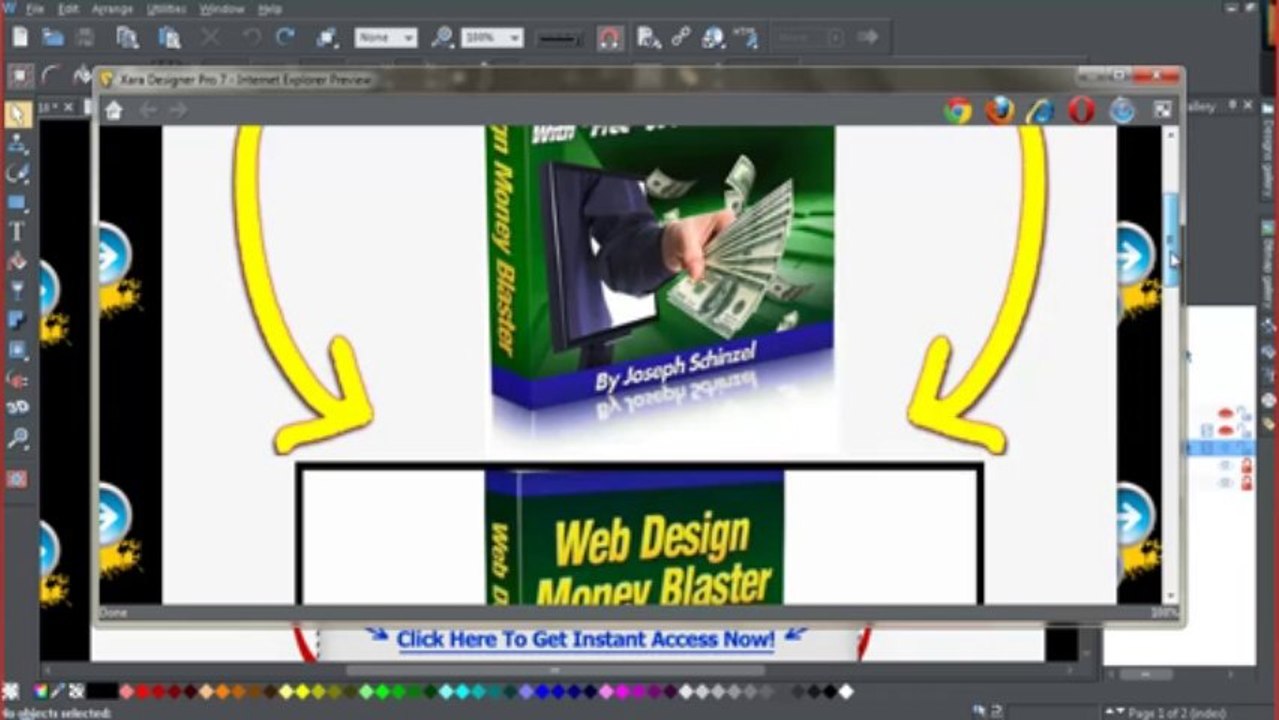
Task: Open the 100% zoom level dropdown
Action: pyautogui.click(x=493, y=38)
